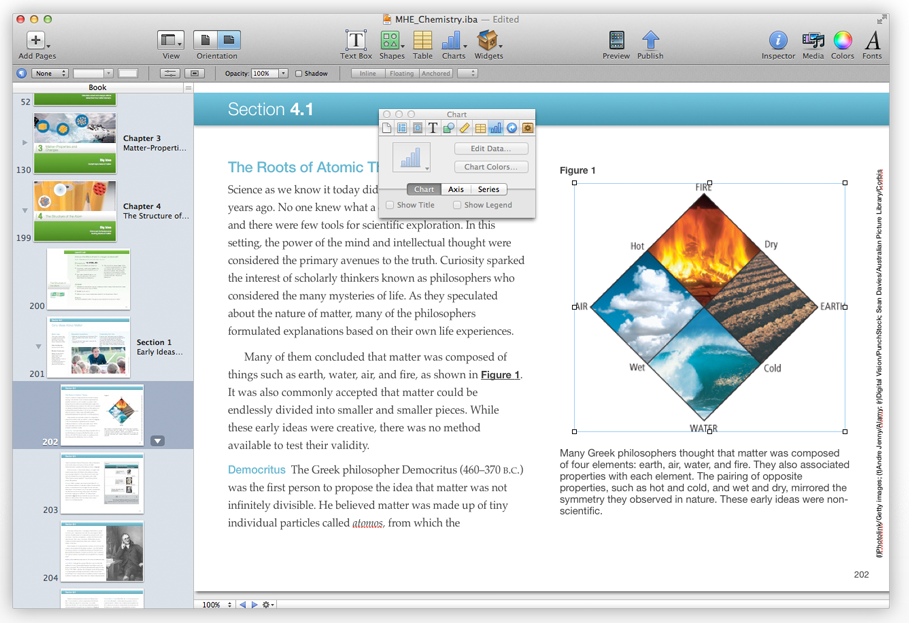This screenshot has width=909, height=623.
Task: Switch to Metrics ruler inspector icon
Action: click(x=465, y=128)
